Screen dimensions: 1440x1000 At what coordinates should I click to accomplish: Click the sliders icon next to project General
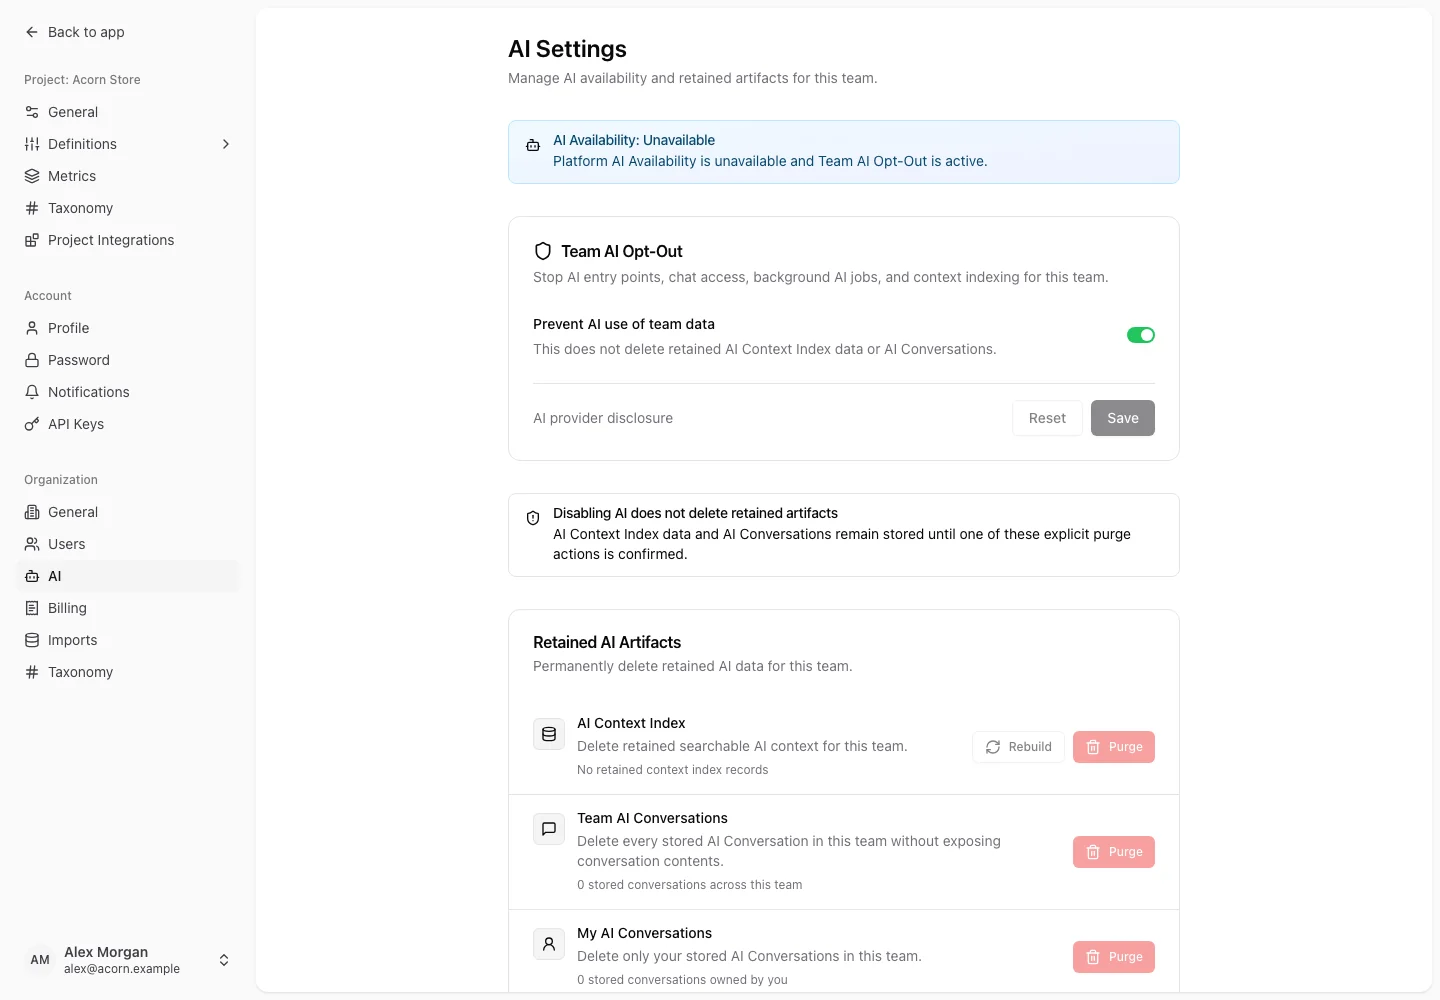32,112
